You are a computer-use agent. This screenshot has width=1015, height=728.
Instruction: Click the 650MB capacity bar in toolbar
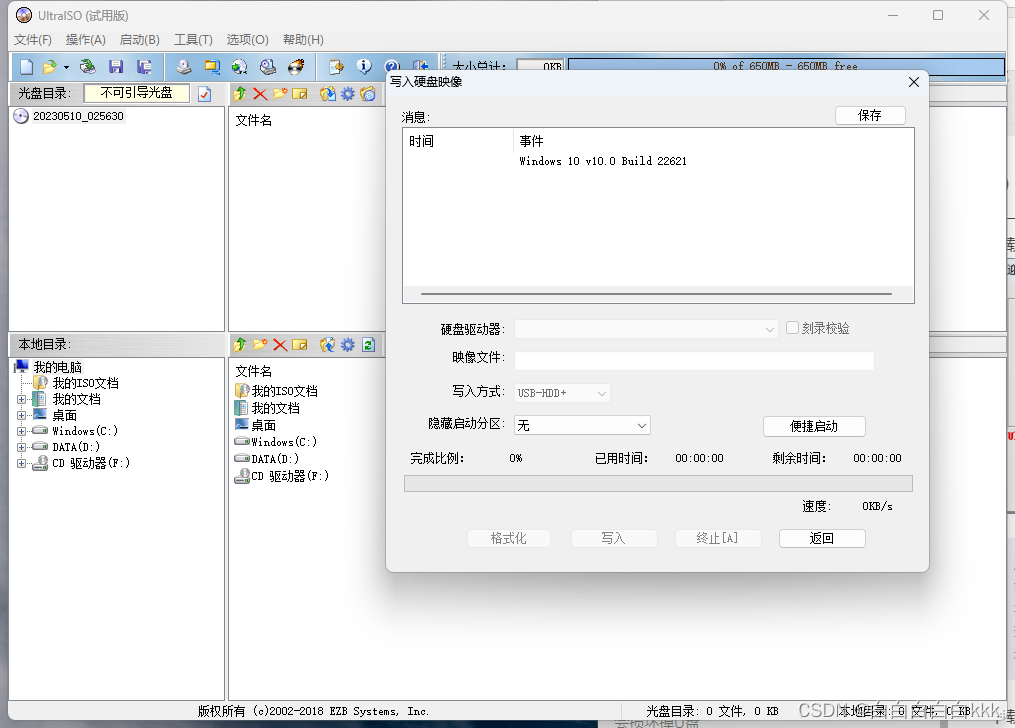pyautogui.click(x=786, y=66)
